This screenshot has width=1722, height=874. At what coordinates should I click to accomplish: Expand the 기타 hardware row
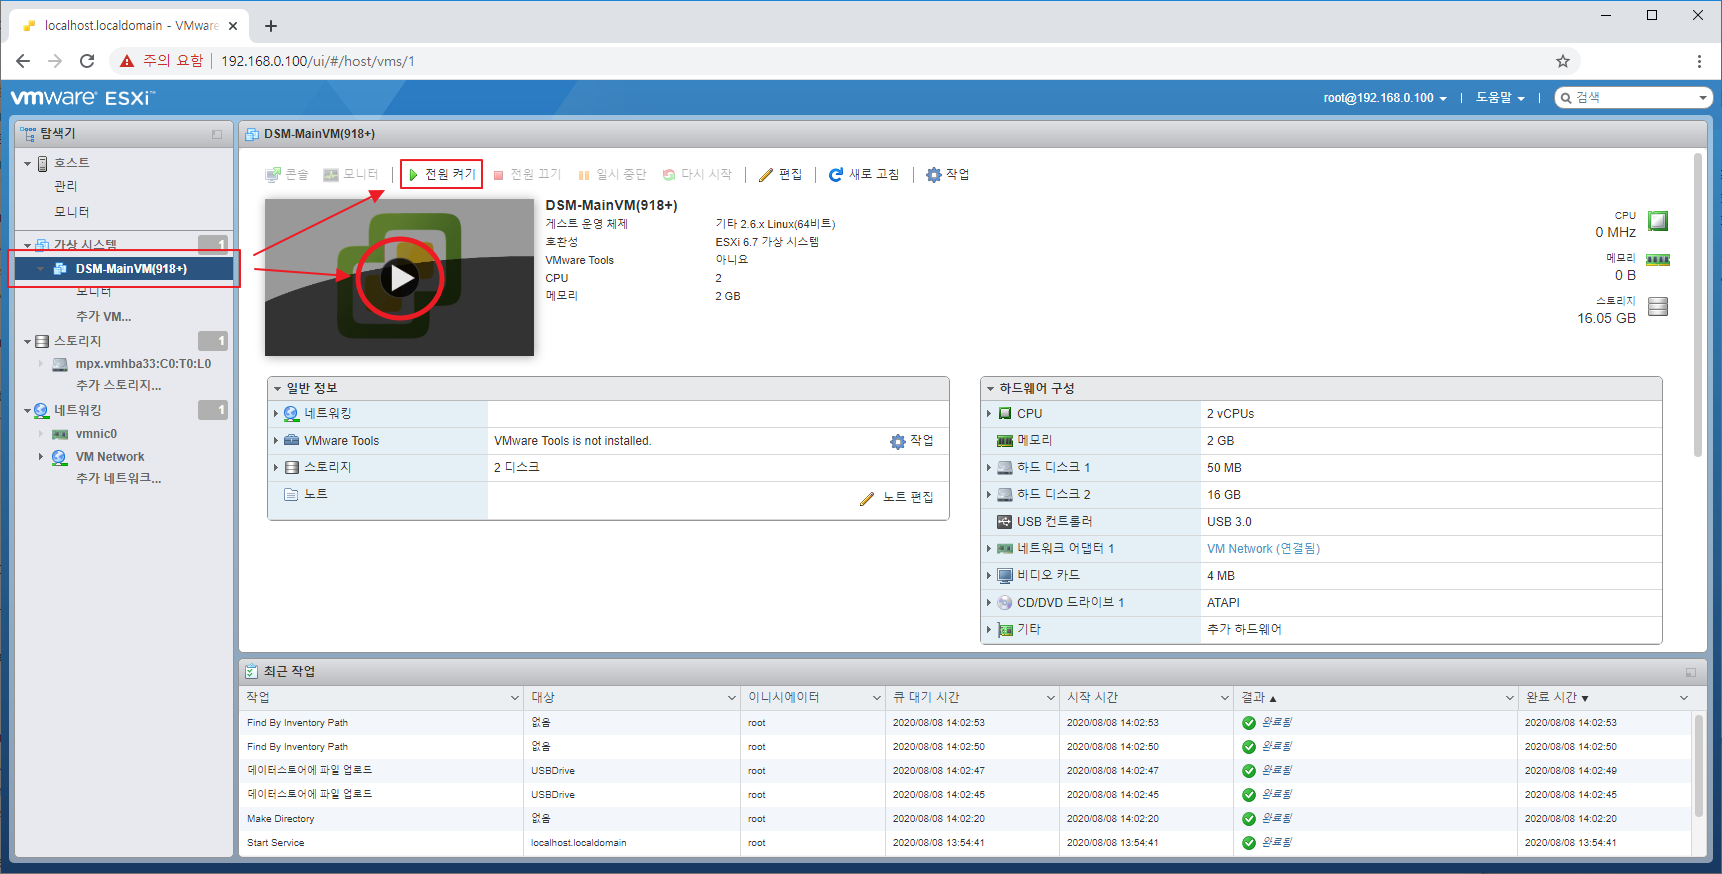pyautogui.click(x=989, y=629)
